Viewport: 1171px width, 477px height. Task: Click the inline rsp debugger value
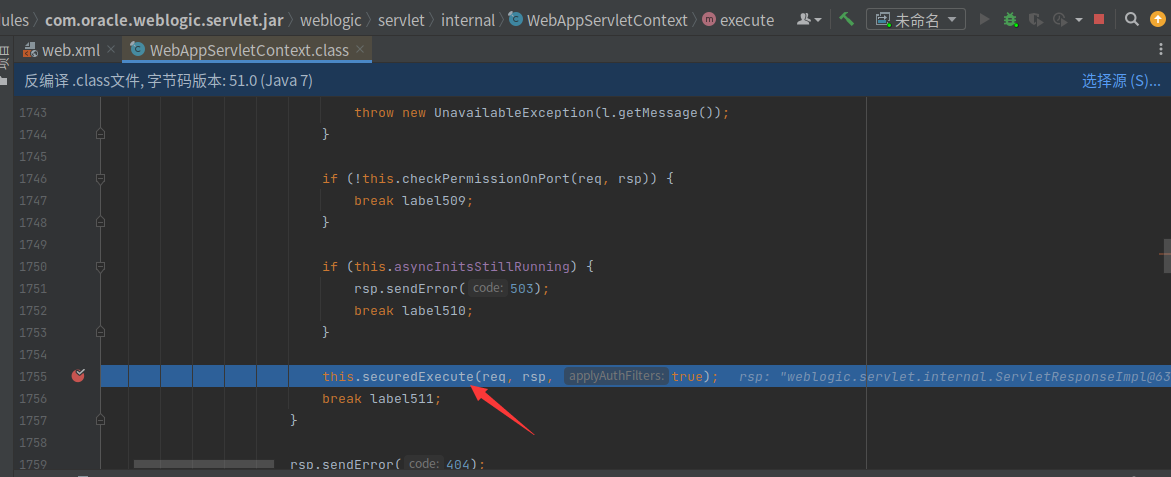(x=954, y=376)
